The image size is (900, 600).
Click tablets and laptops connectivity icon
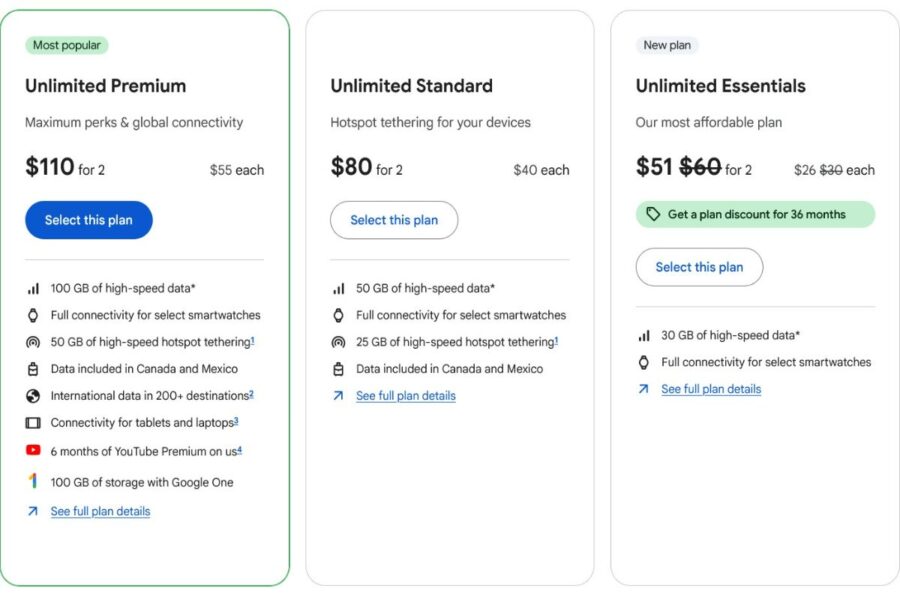click(33, 423)
